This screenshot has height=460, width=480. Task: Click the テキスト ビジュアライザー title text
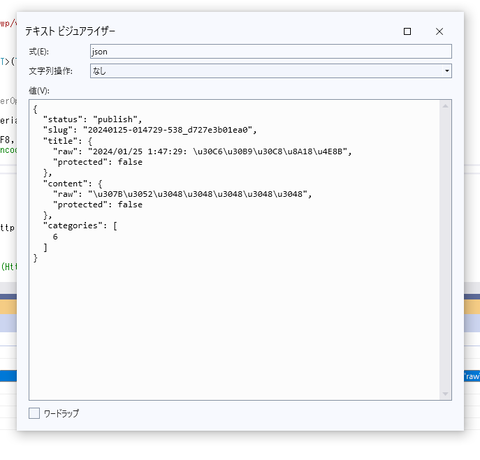(x=70, y=31)
